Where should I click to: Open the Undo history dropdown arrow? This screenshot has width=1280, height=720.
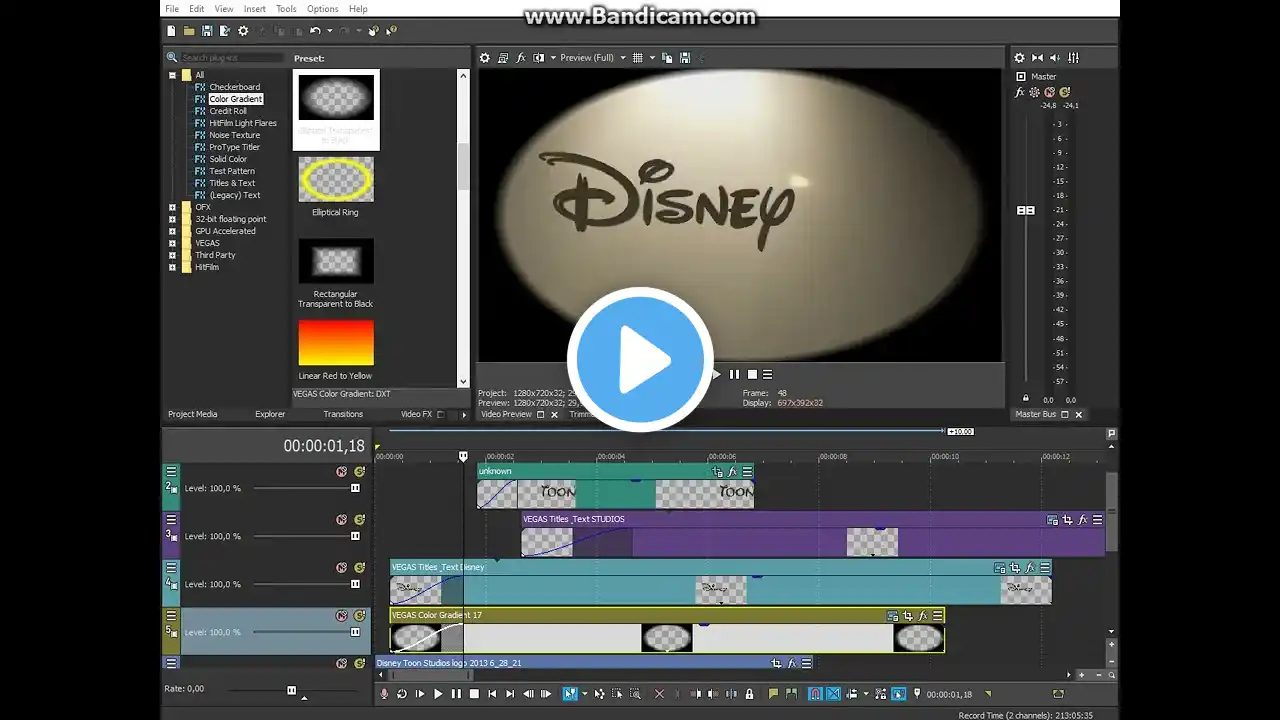pyautogui.click(x=331, y=31)
